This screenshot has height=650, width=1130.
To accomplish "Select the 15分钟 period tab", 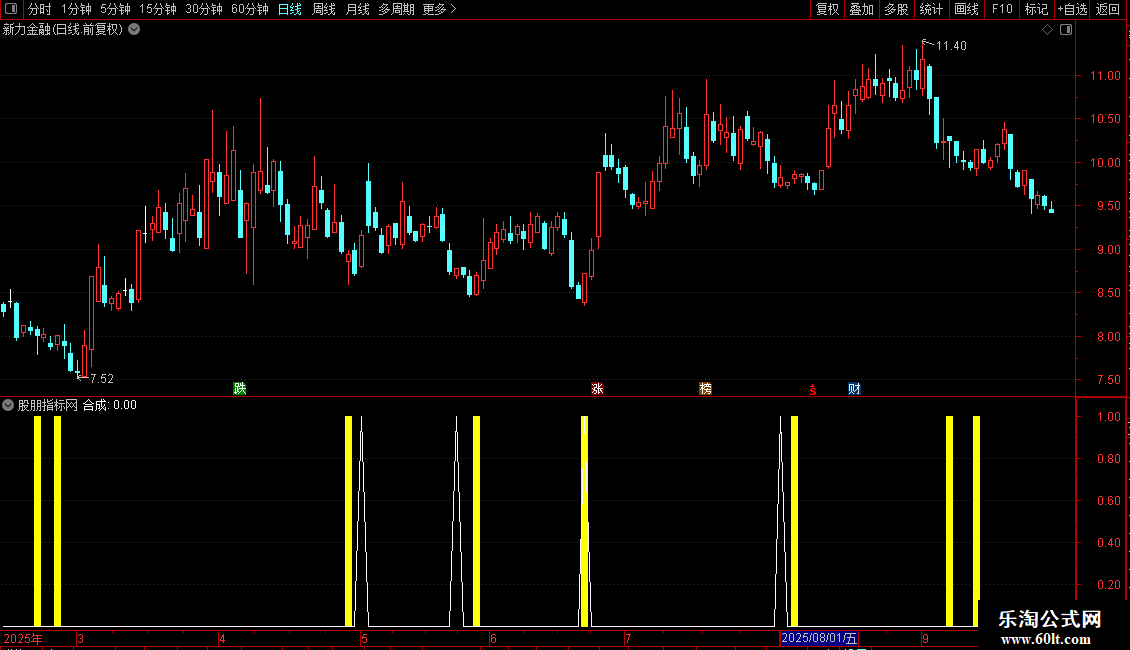I will click(157, 9).
